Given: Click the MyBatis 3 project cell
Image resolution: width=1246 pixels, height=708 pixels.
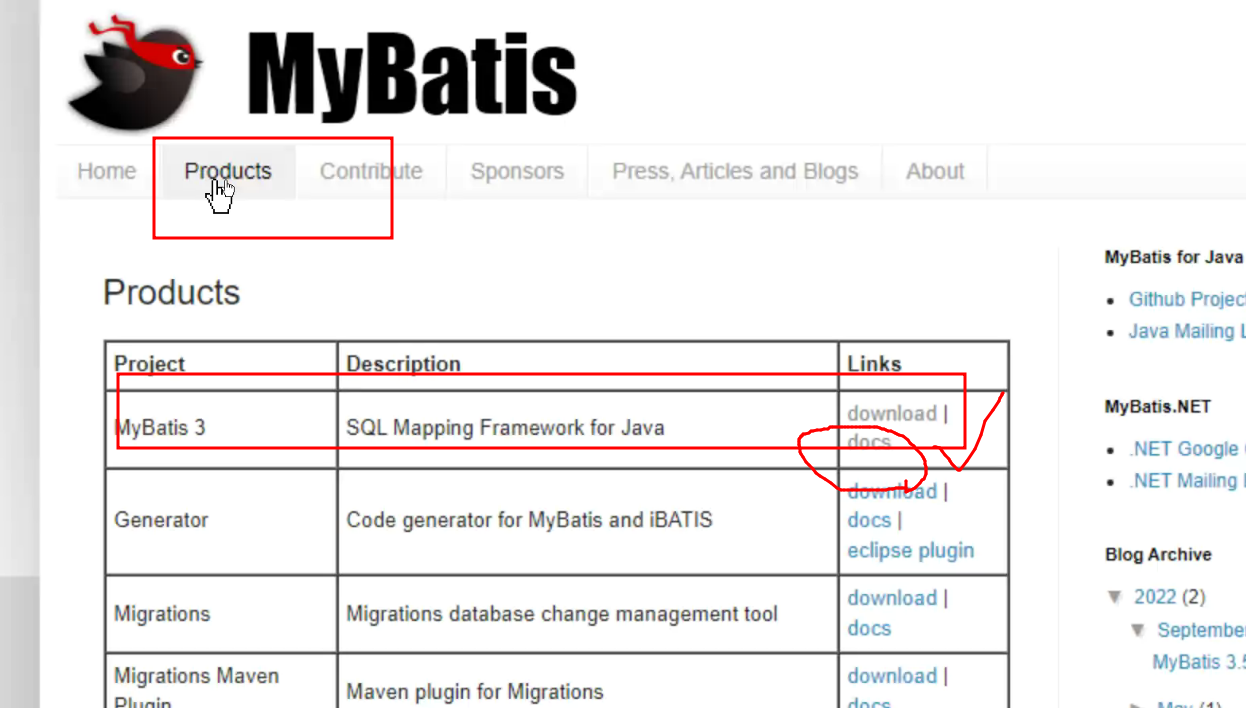Looking at the screenshot, I should coord(221,428).
